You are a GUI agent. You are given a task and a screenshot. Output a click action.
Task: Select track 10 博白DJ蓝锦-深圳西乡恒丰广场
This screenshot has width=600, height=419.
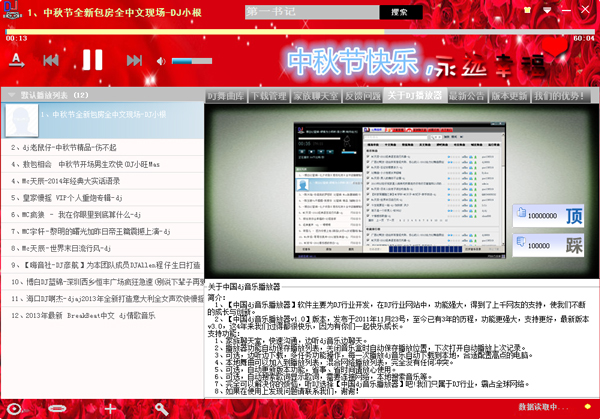pos(102,282)
